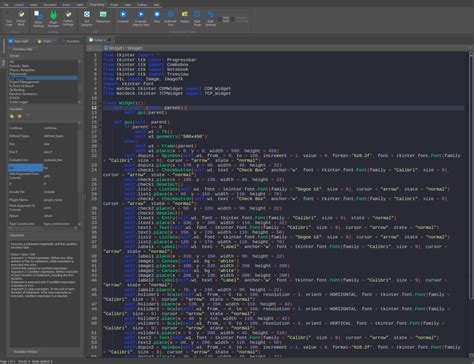Select Type Constructors function row

tap(43, 224)
